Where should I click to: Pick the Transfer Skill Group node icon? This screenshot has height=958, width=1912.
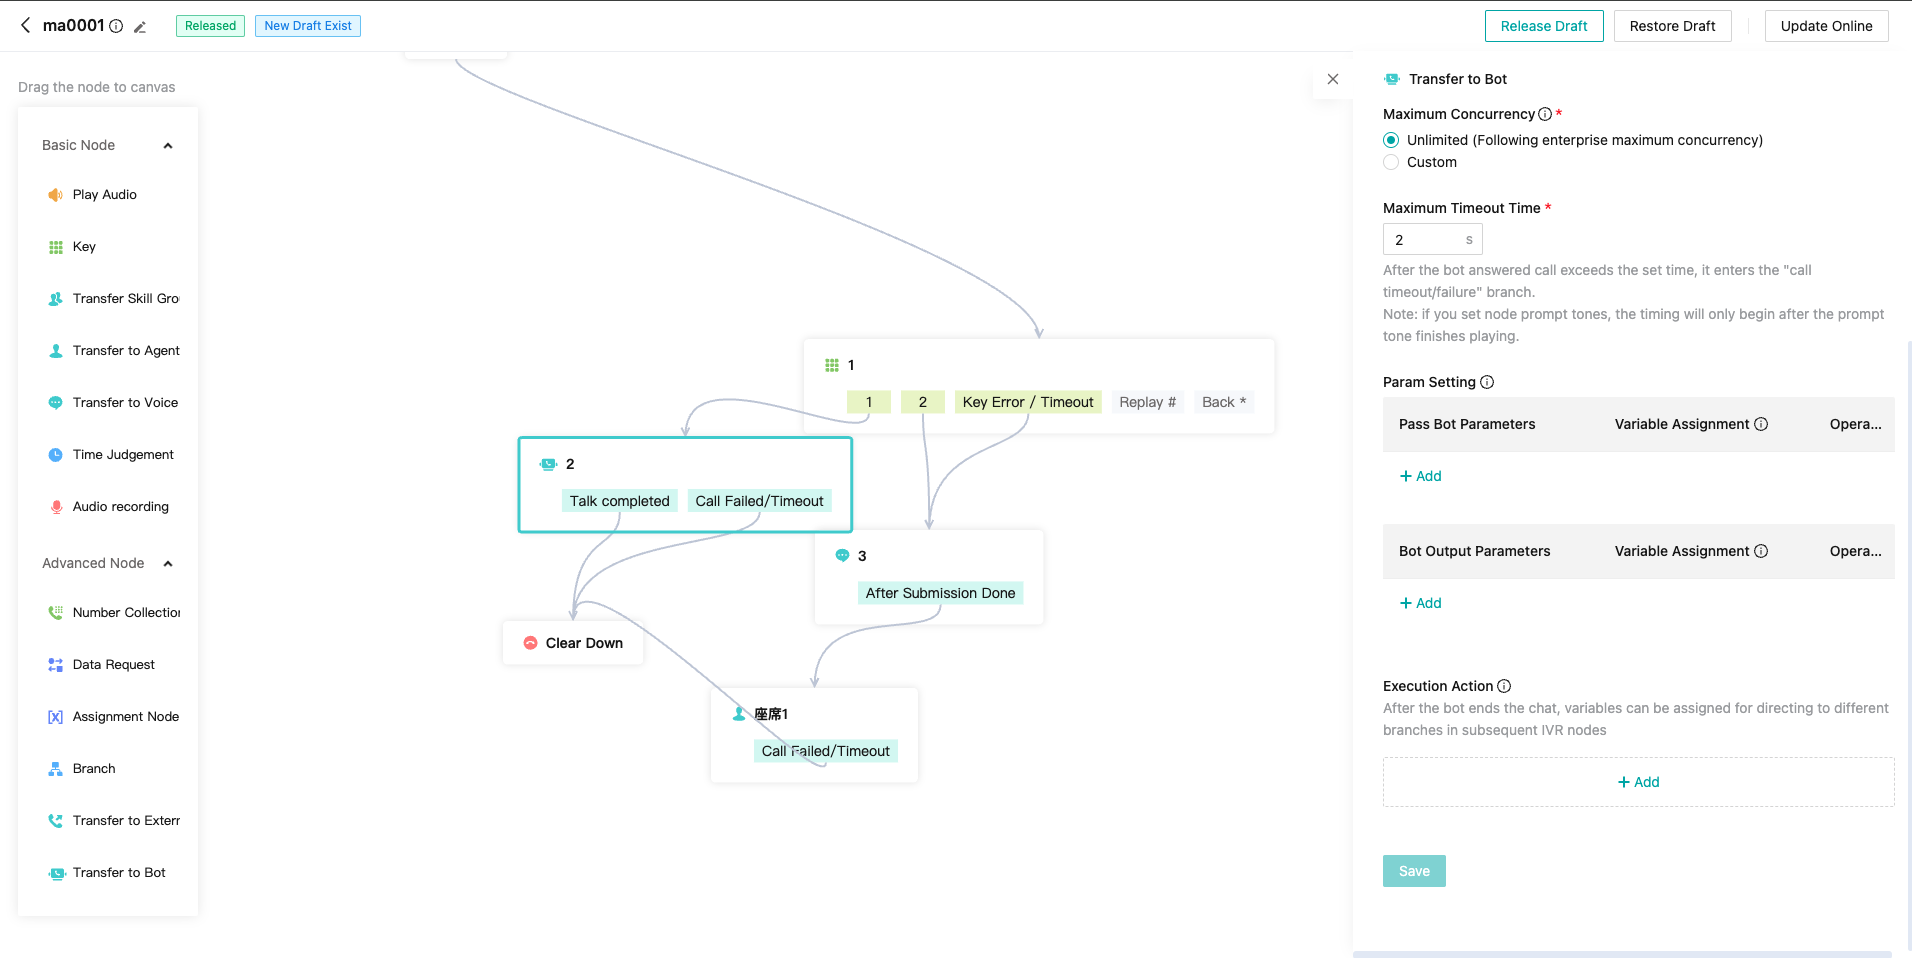tap(56, 299)
